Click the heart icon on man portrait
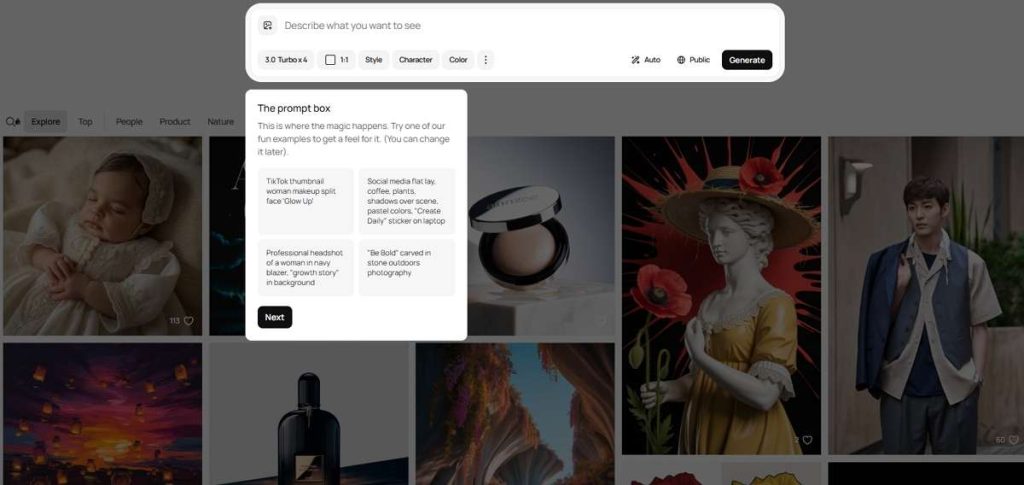The width and height of the screenshot is (1024, 485). tap(1013, 440)
